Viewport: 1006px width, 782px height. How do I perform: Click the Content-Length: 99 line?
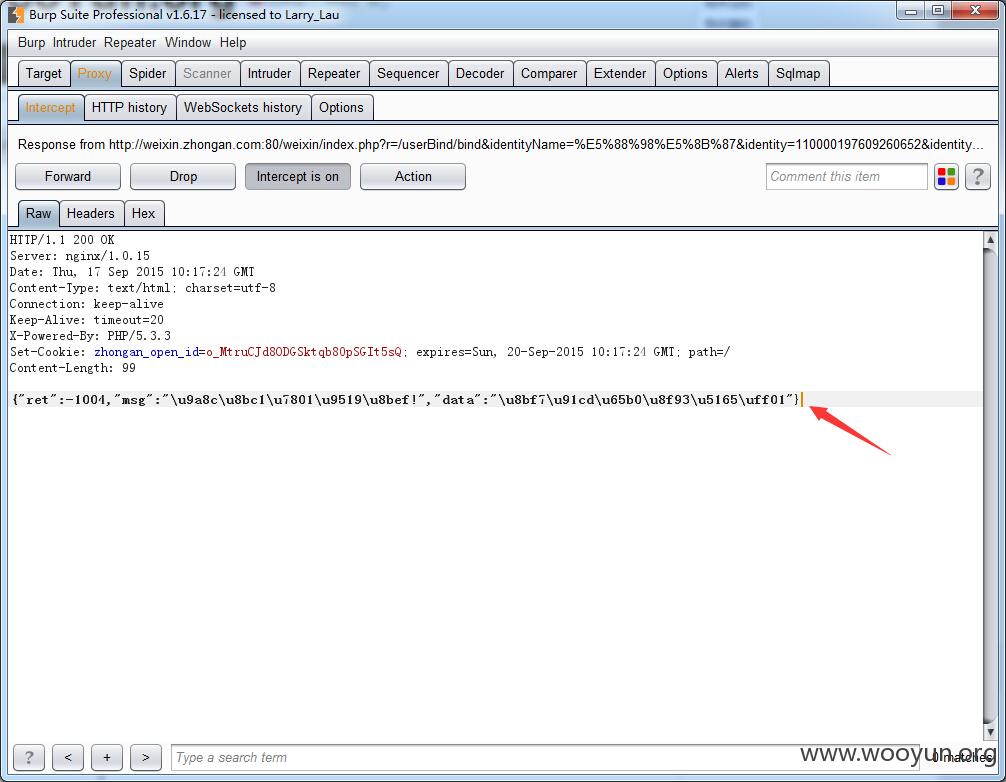(x=72, y=368)
